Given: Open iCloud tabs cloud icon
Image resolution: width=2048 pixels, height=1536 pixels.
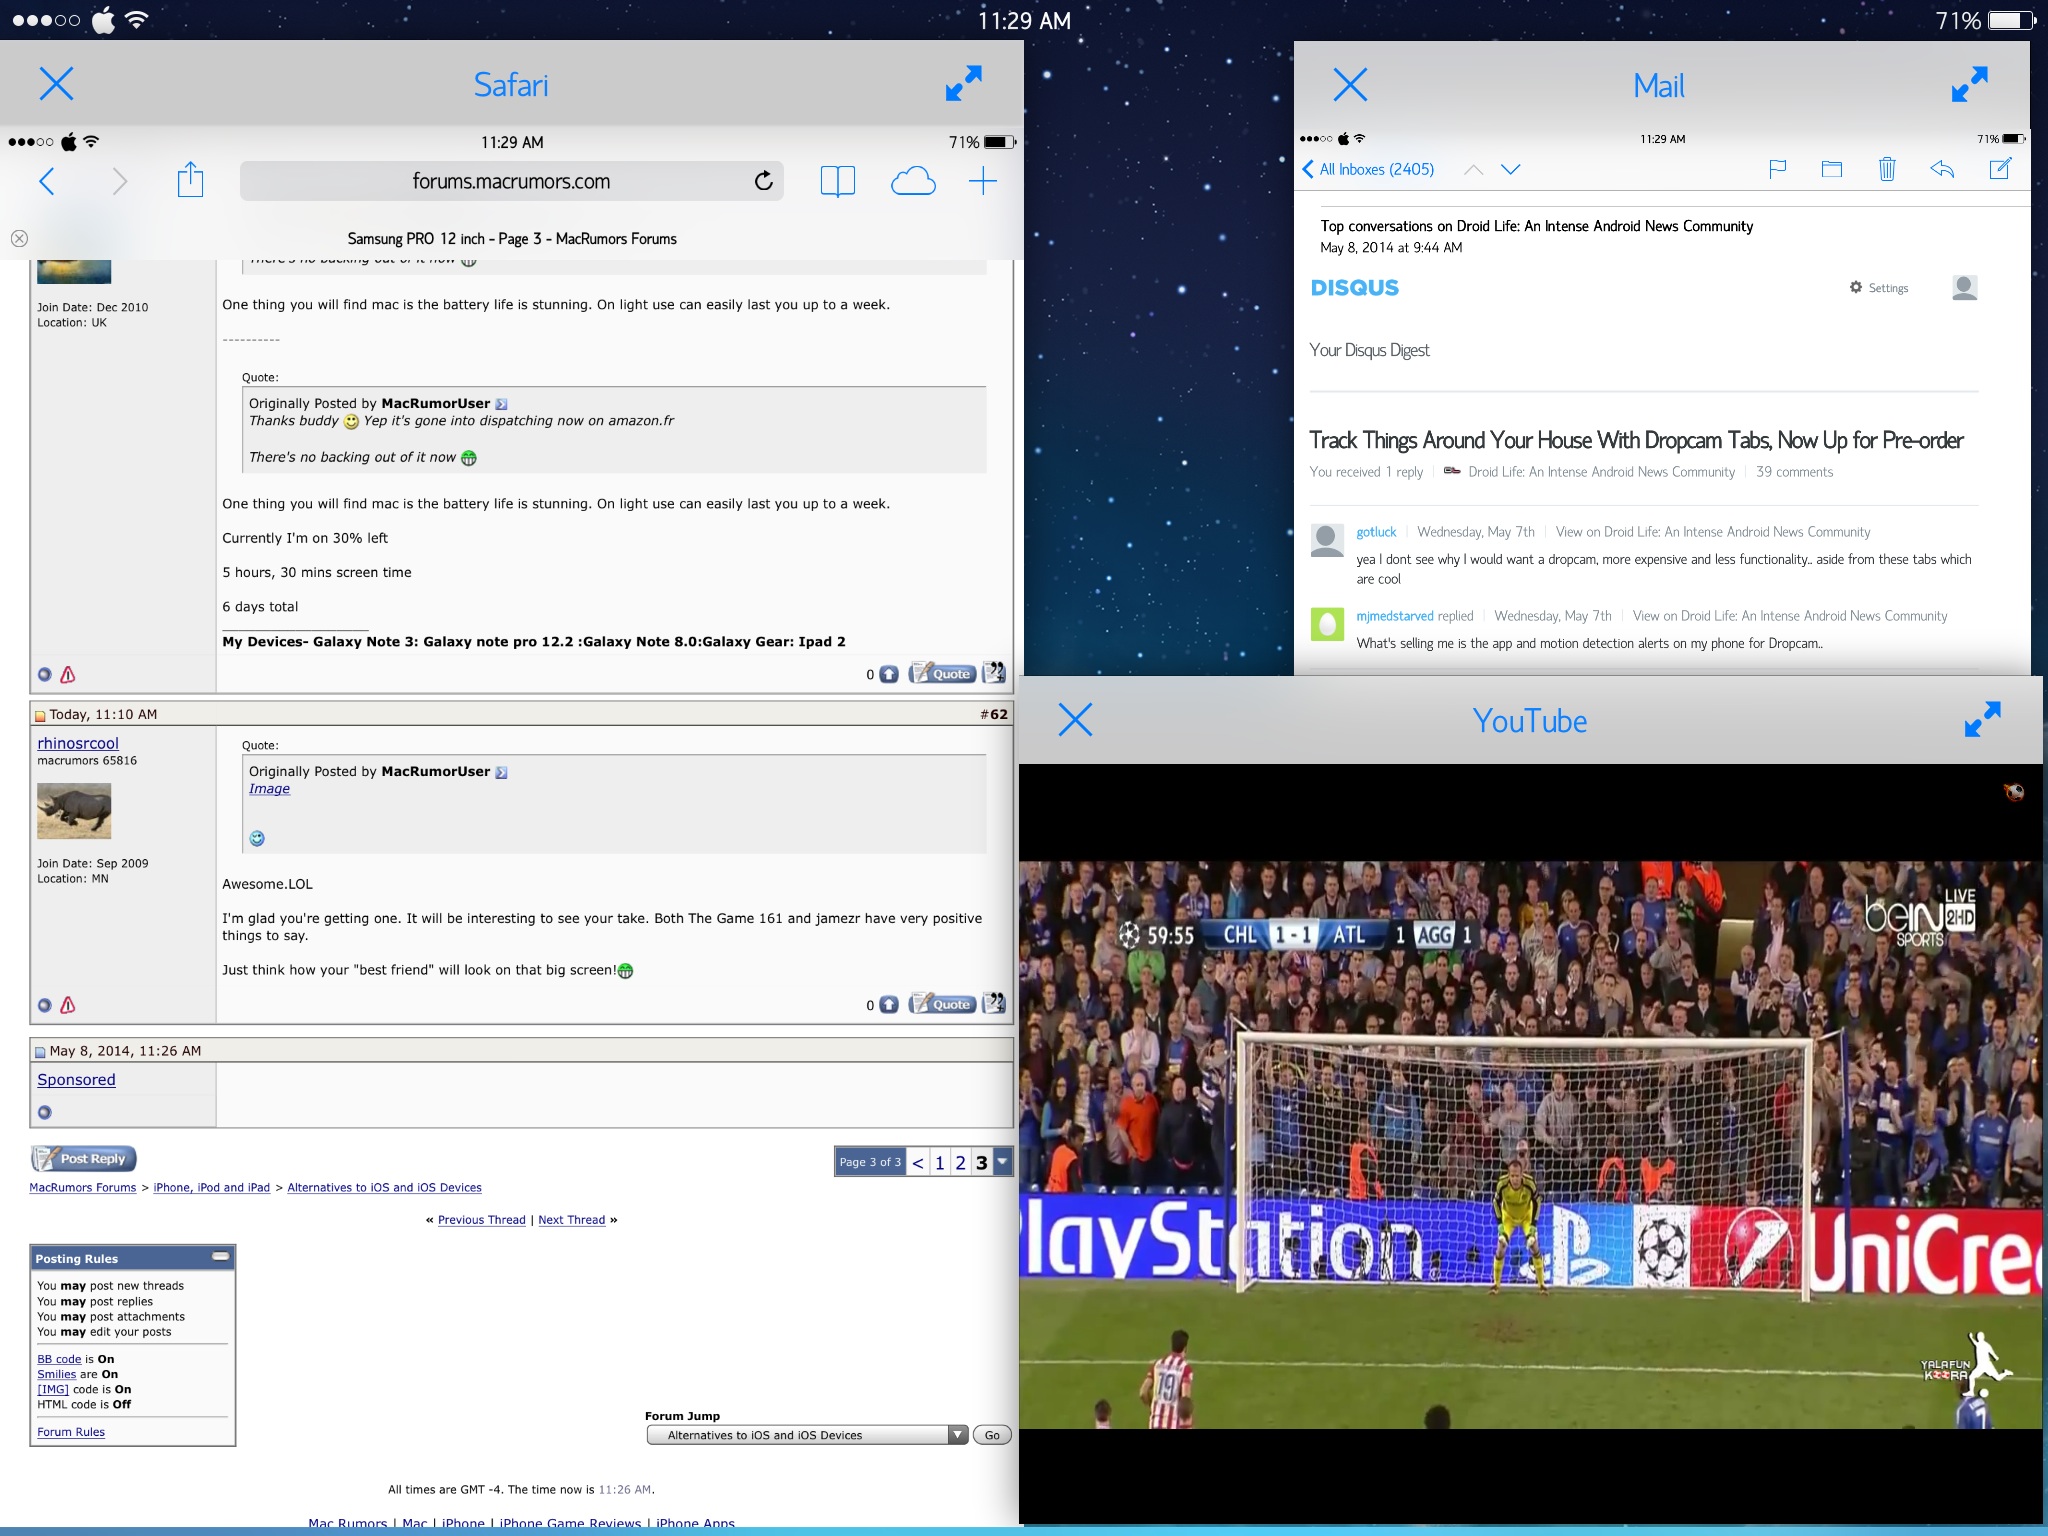Looking at the screenshot, I should 912,181.
